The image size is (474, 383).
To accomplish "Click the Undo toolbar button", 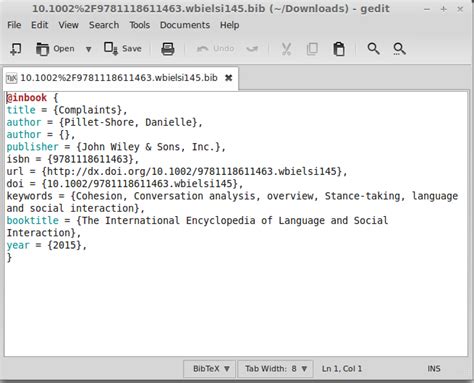I will (x=215, y=49).
